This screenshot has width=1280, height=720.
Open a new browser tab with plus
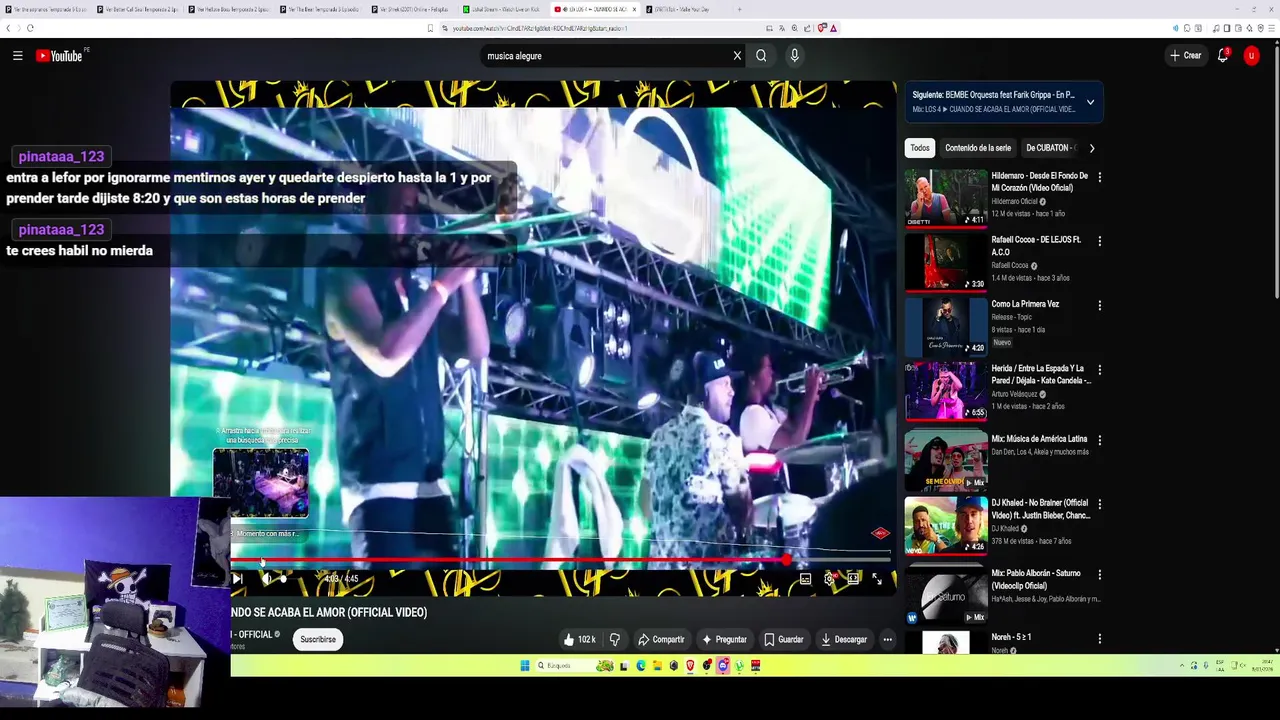[739, 9]
